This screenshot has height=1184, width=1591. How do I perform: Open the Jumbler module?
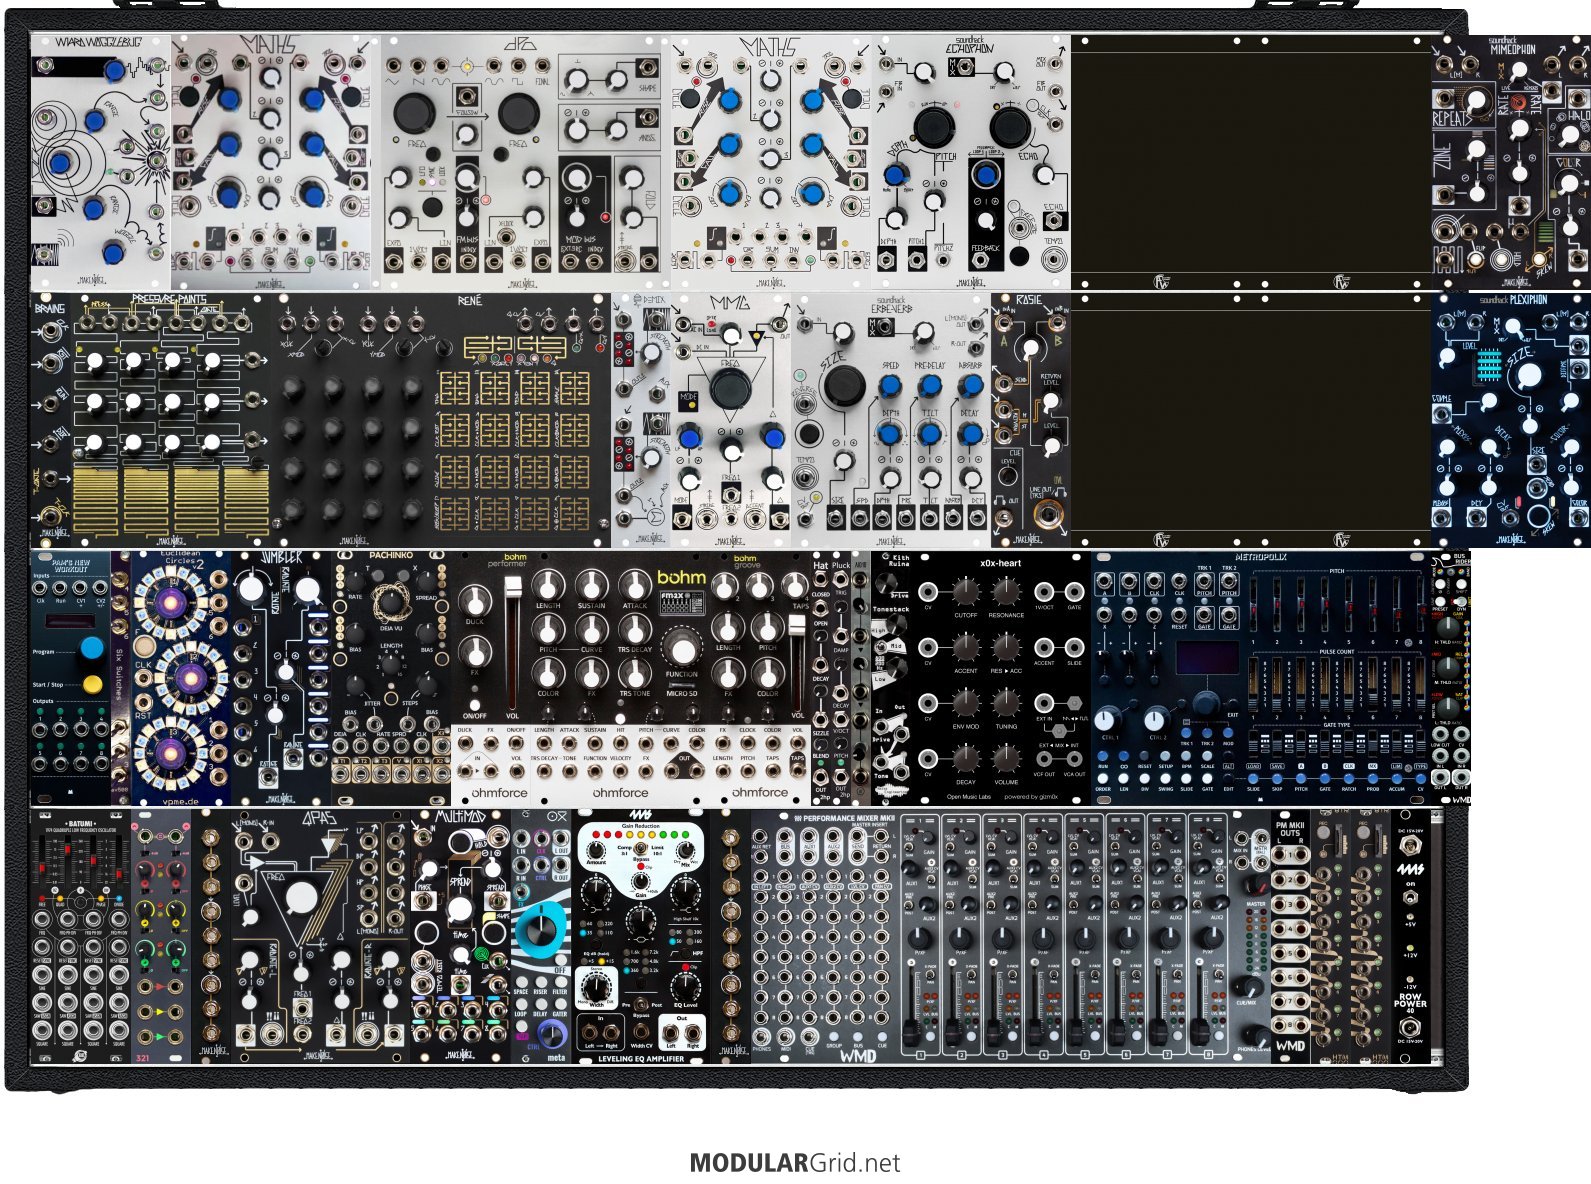[x=282, y=678]
